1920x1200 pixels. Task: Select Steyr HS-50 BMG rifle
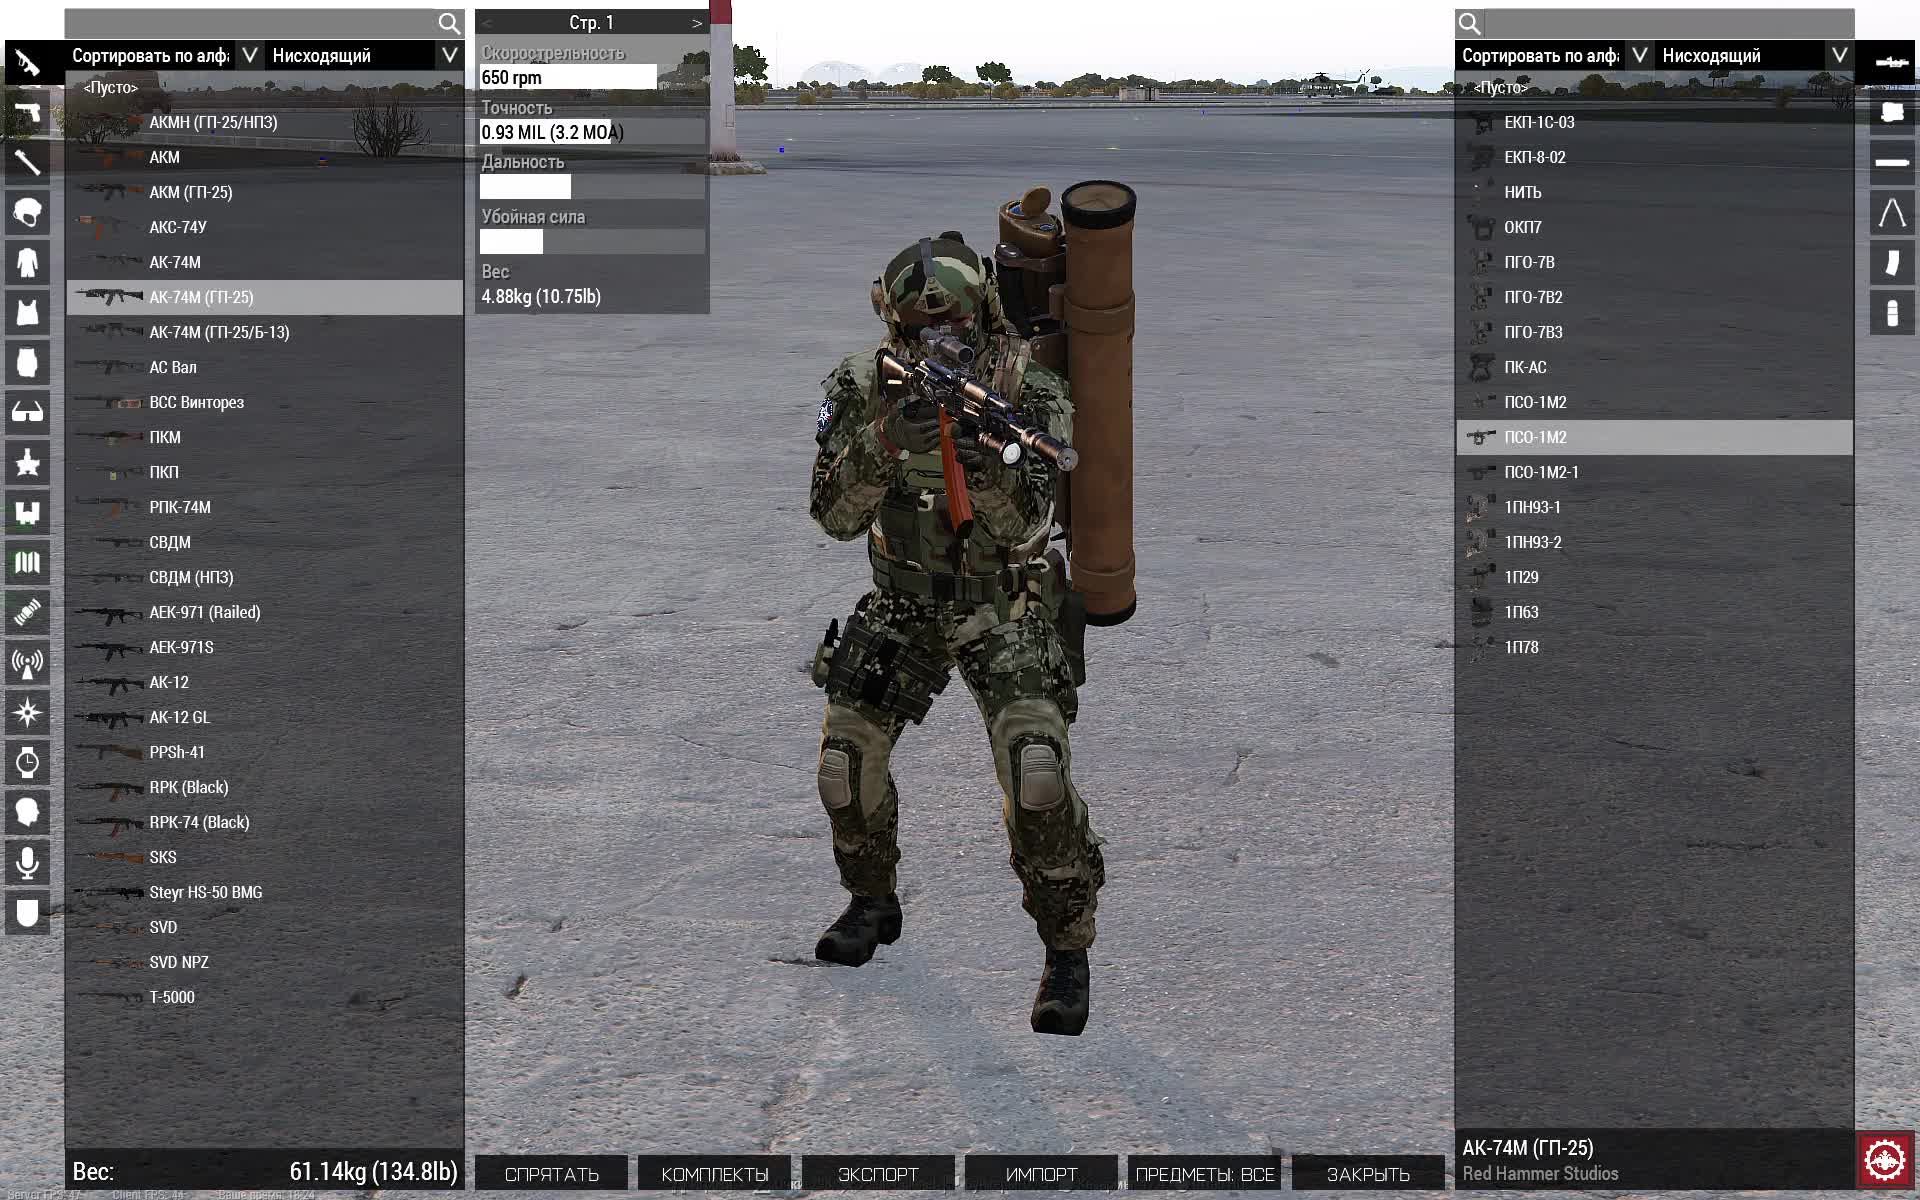click(x=265, y=892)
